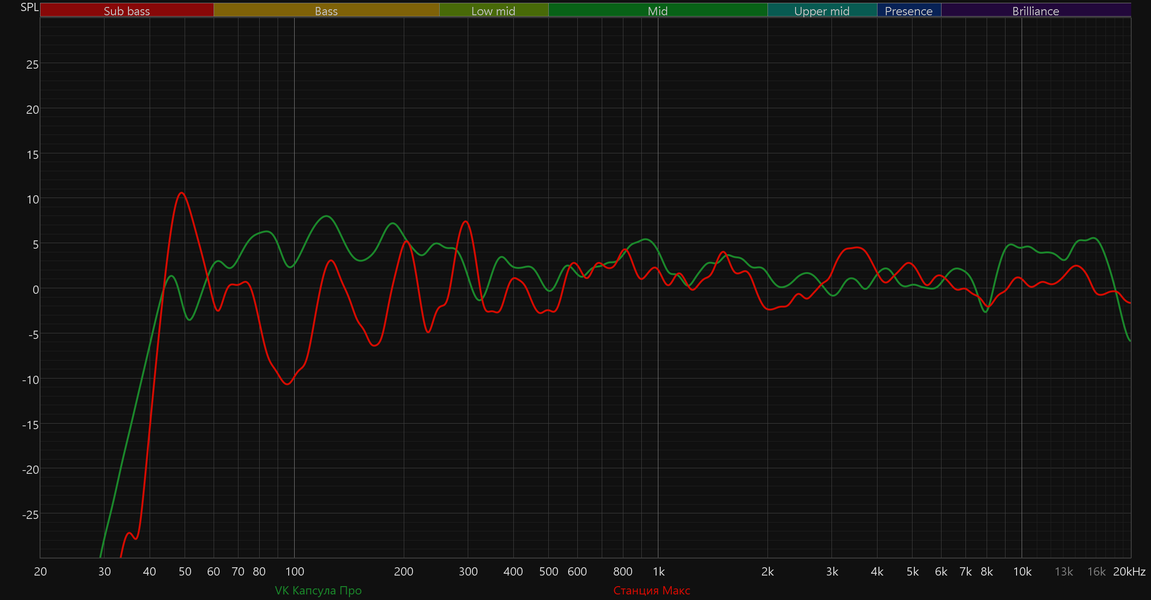Toggle the green VK Капсула Про legend
The width and height of the screenshot is (1151, 600).
[319, 590]
